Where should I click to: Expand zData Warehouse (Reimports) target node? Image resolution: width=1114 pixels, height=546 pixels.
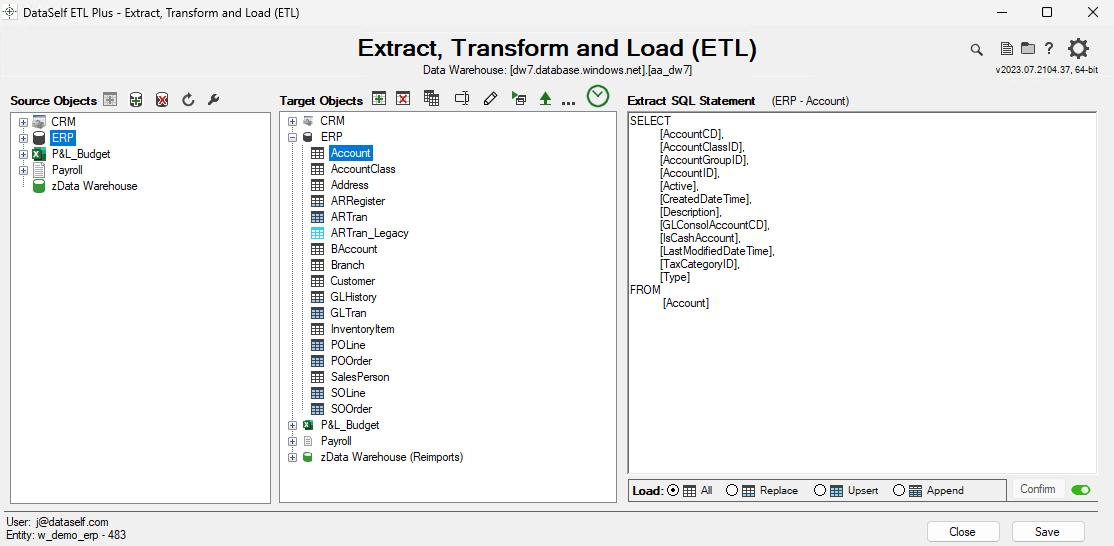[292, 457]
